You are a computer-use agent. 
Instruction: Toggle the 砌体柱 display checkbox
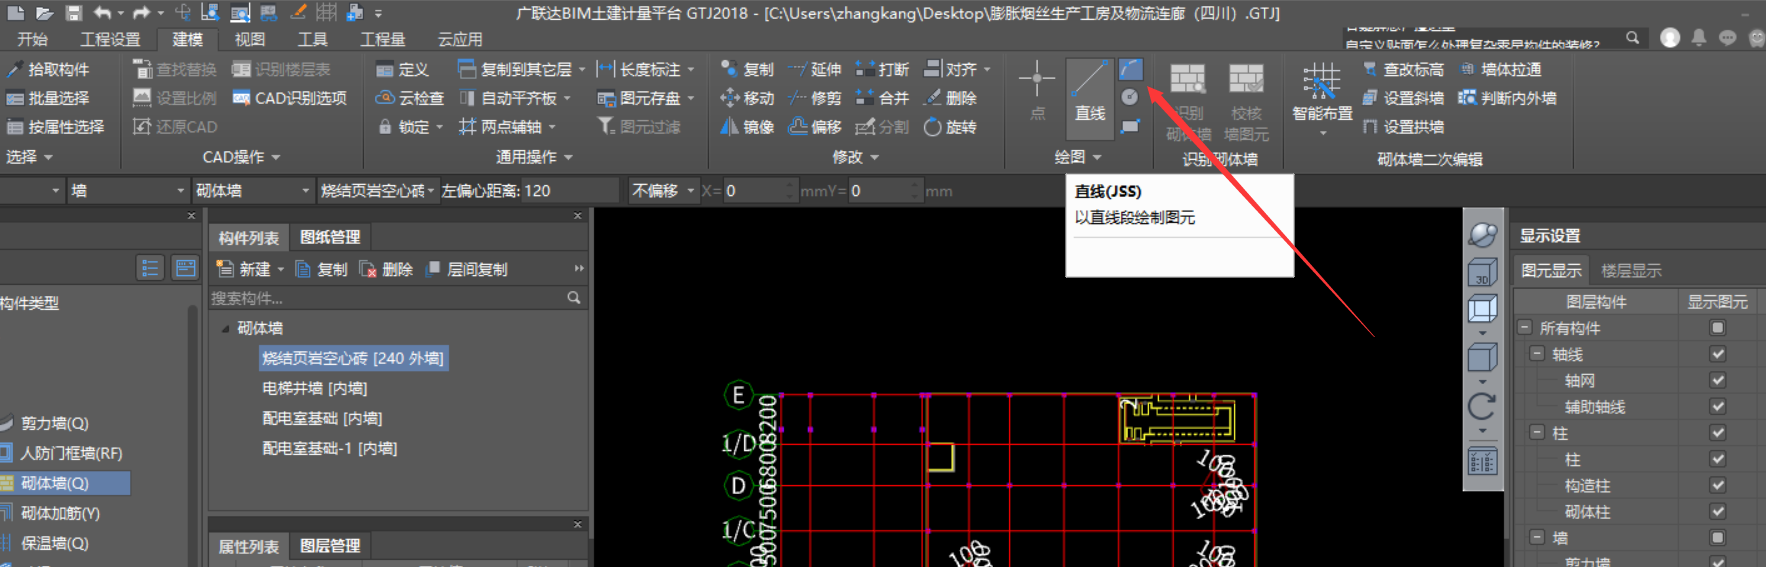[1718, 511]
